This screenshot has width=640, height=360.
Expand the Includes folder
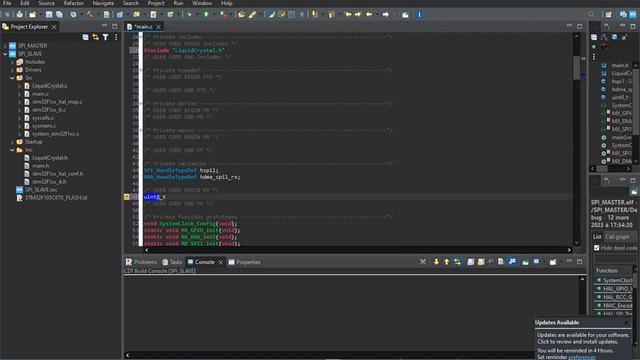(12, 62)
